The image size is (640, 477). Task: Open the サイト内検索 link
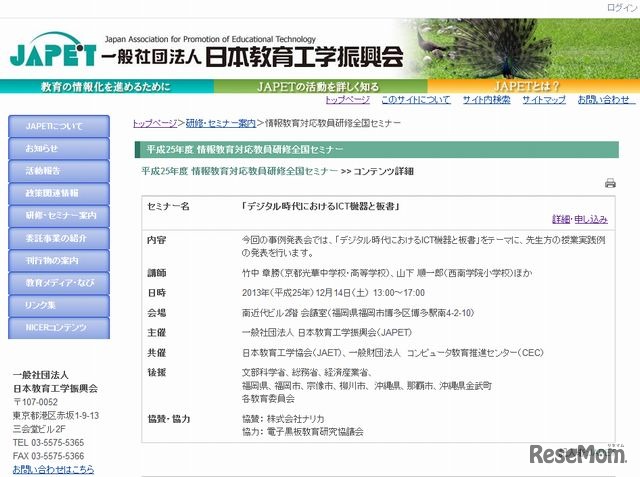pos(486,100)
